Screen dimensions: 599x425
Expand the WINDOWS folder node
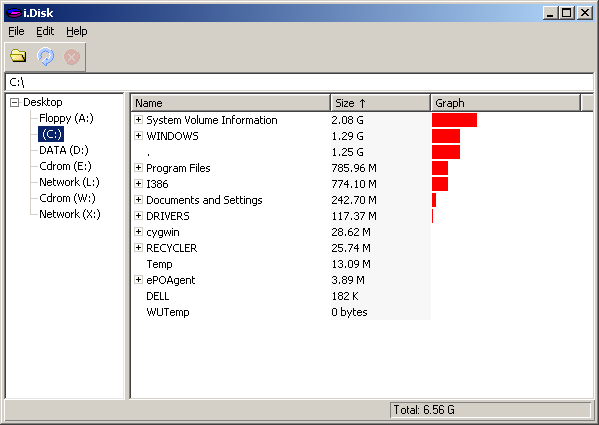[138, 136]
